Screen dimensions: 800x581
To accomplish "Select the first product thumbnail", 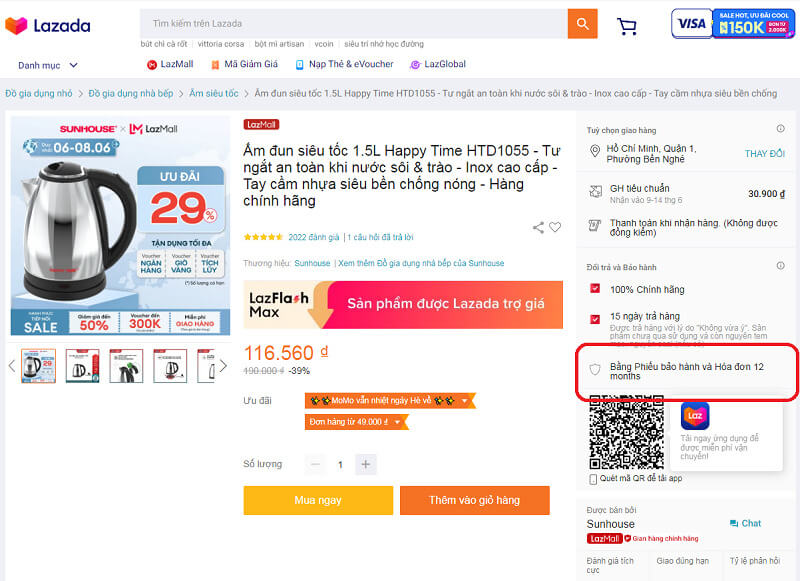I will [38, 366].
